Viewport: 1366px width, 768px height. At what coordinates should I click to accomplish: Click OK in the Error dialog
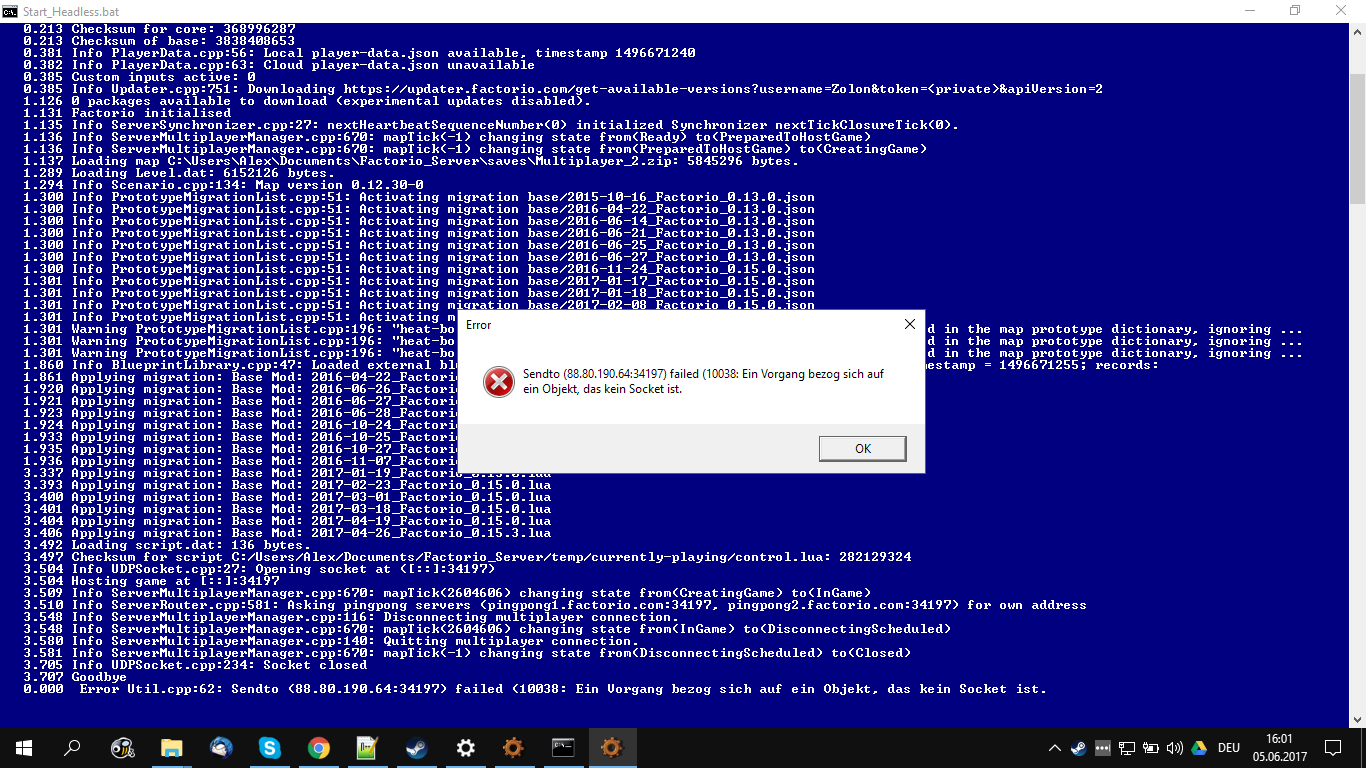click(x=862, y=449)
